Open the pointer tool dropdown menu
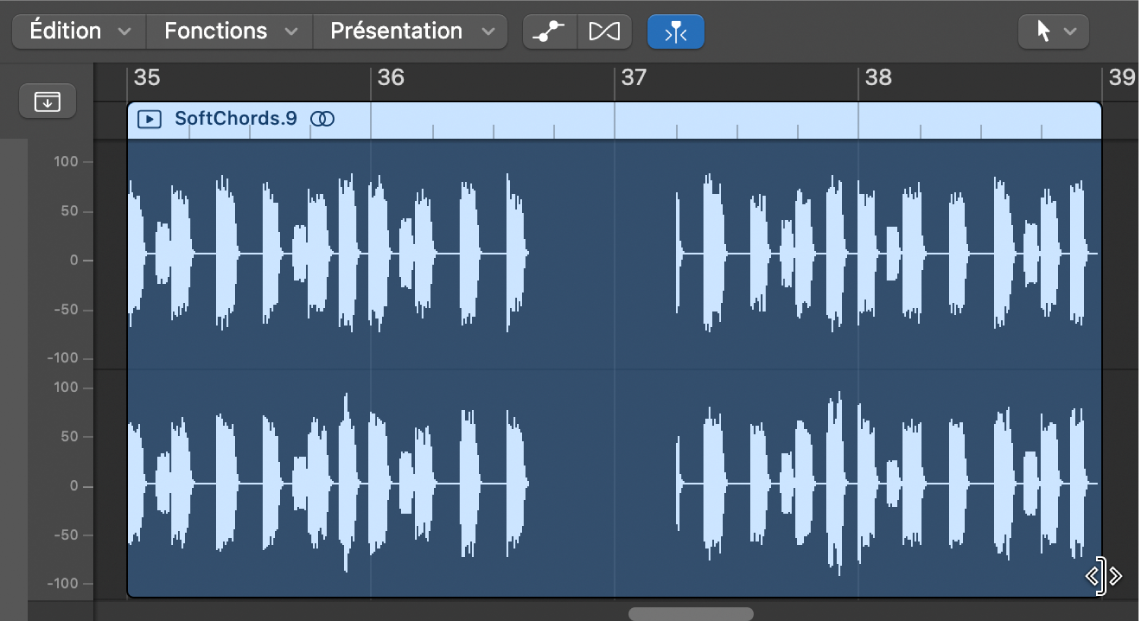Viewport: 1141px width, 622px height. tap(1069, 31)
